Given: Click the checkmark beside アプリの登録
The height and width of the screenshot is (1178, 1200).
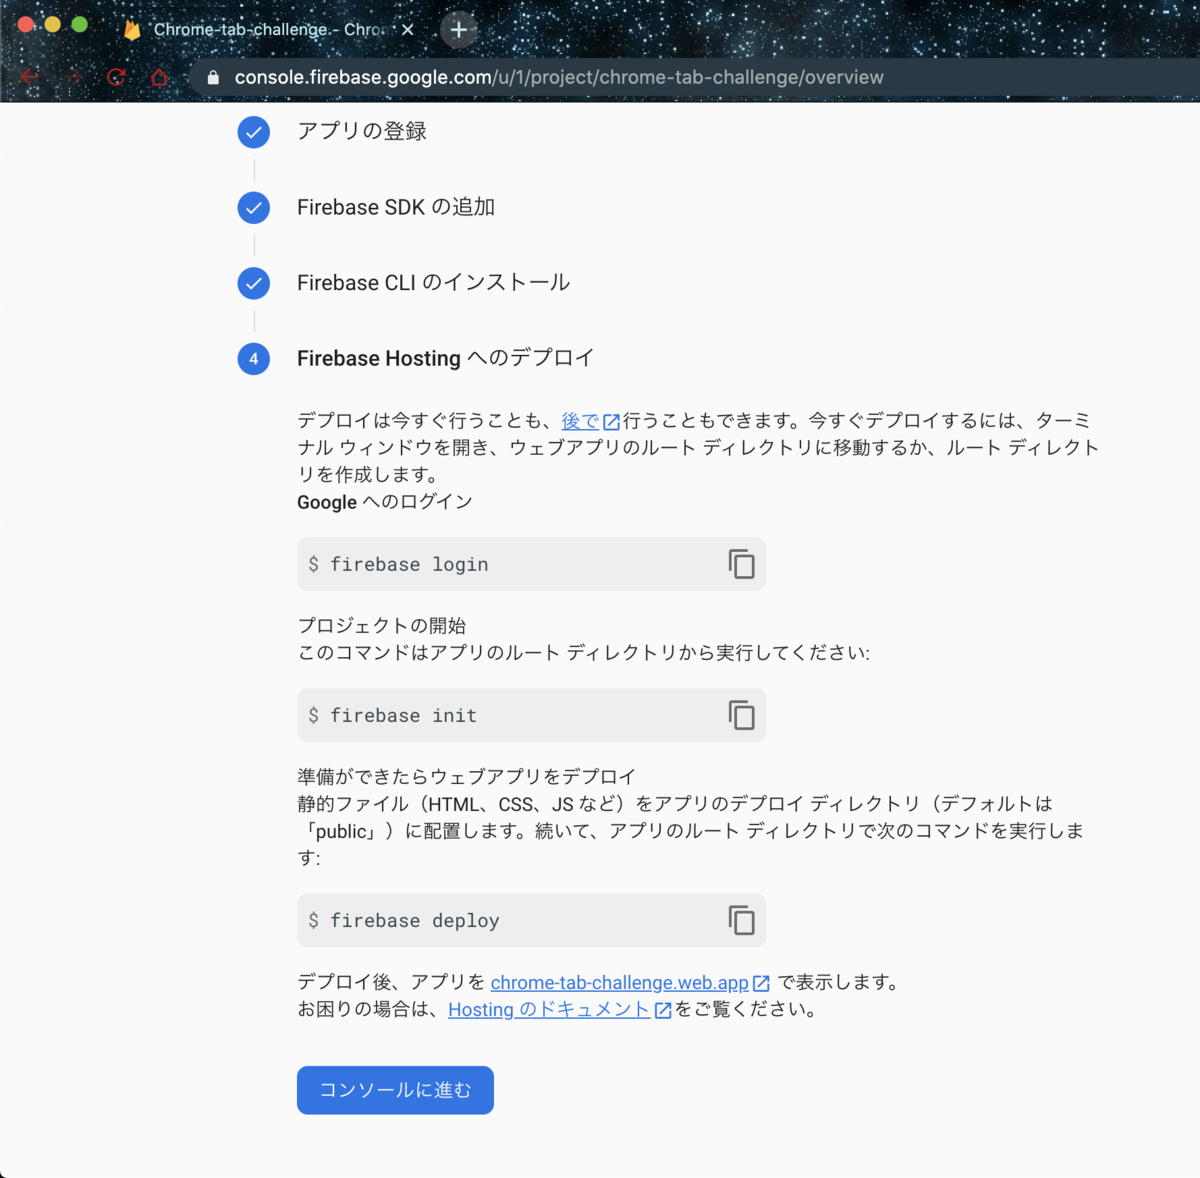Looking at the screenshot, I should [x=254, y=131].
